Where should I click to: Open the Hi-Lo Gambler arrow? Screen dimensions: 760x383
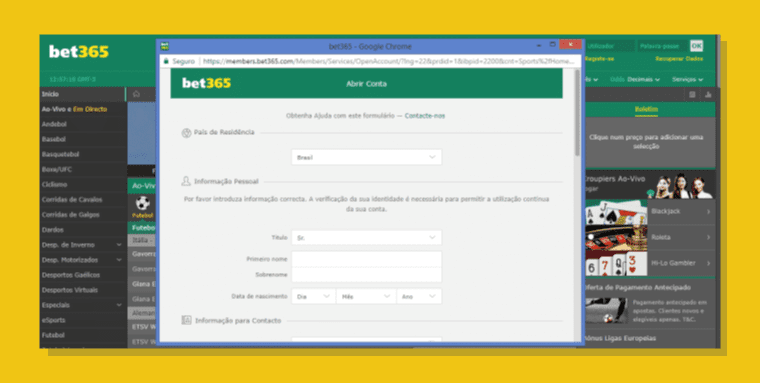click(708, 263)
